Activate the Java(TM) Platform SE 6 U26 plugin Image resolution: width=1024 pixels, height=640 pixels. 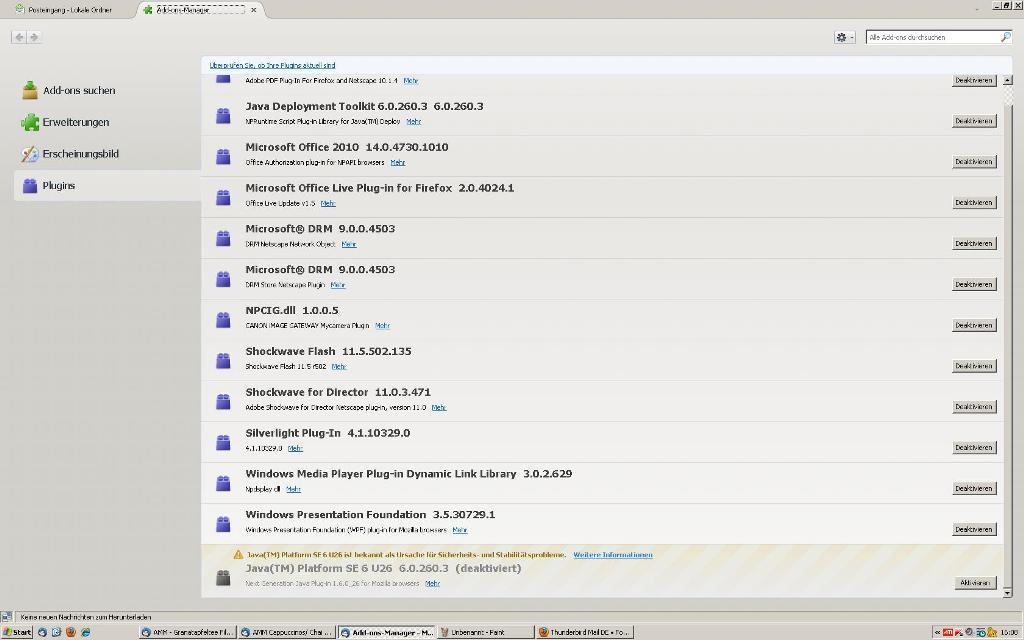click(x=975, y=583)
